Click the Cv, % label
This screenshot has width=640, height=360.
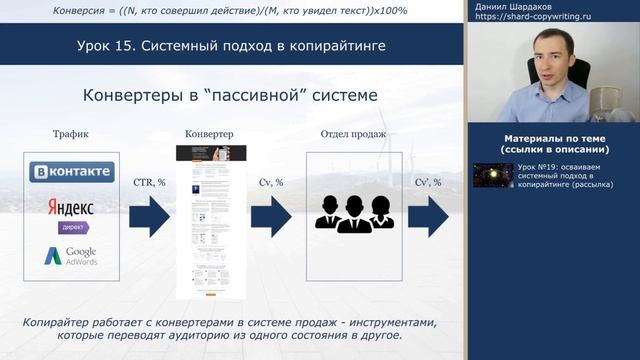[x=271, y=182]
